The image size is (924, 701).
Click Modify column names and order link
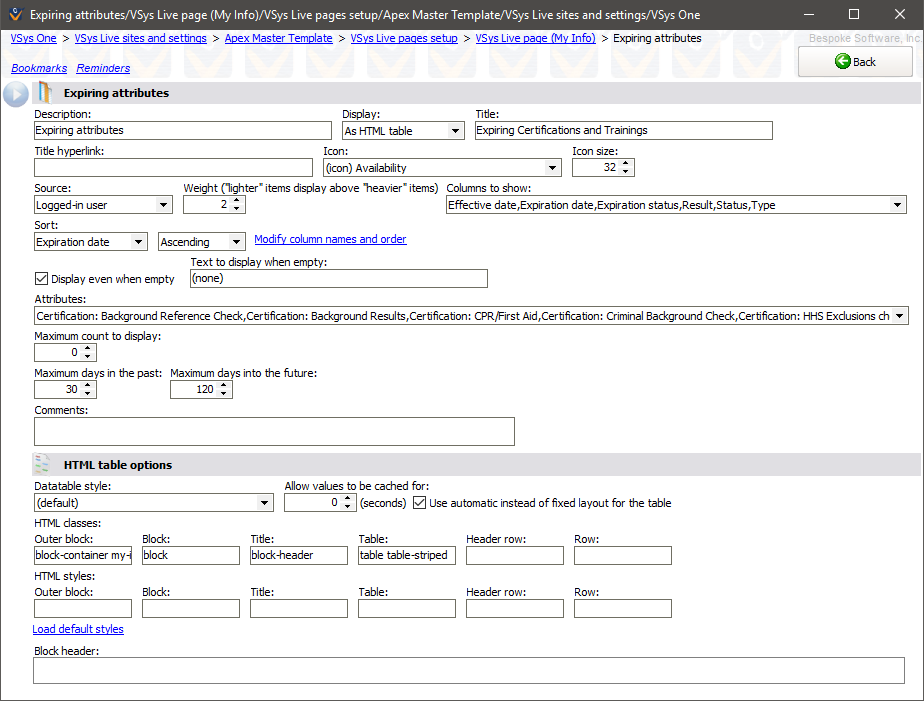coord(330,240)
